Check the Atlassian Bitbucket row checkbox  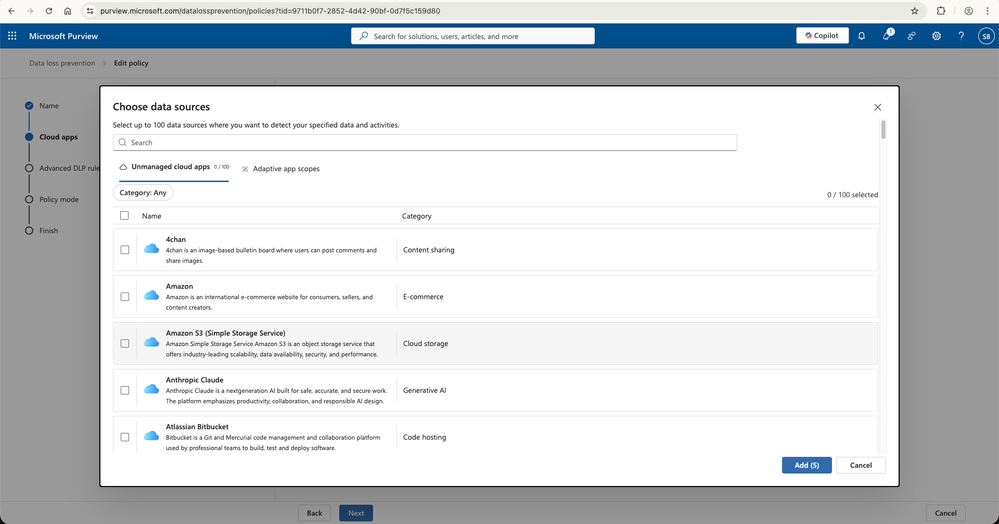pos(125,437)
